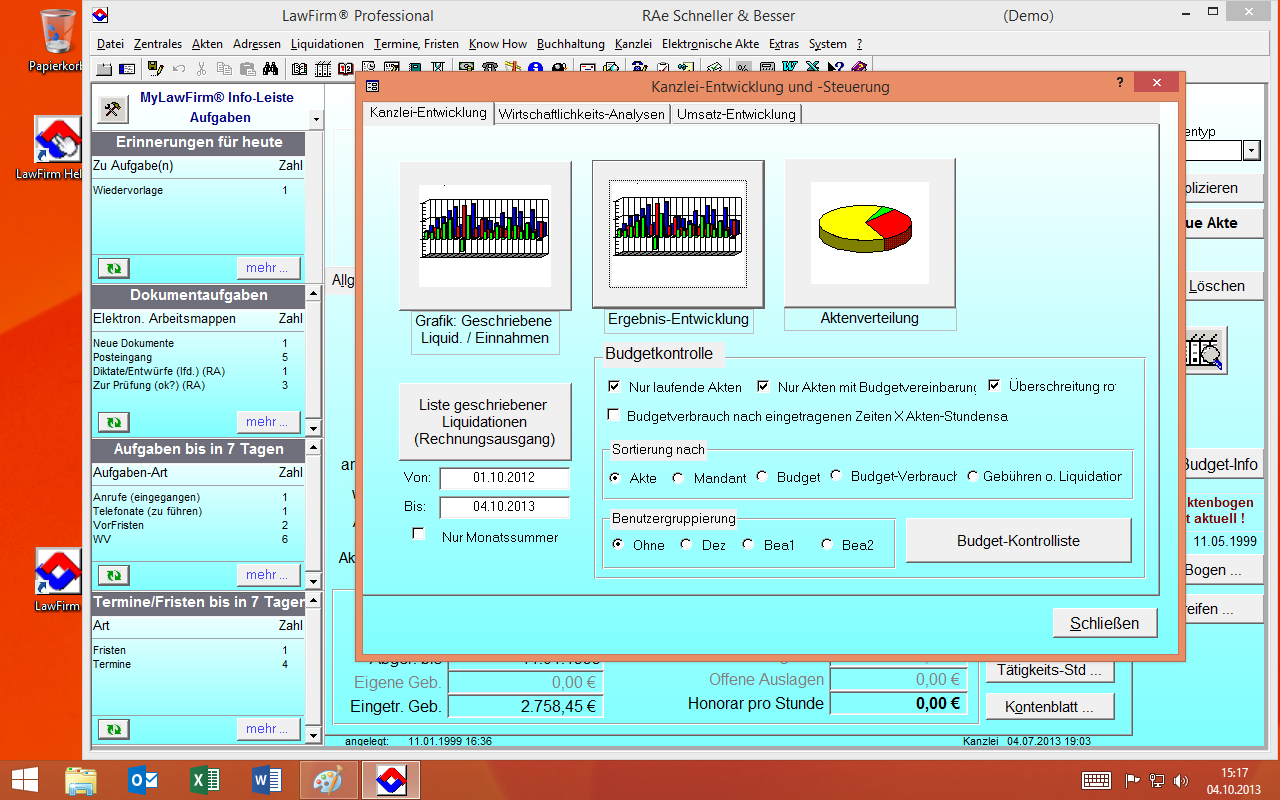Click the binoculars search icon in toolbar
The width and height of the screenshot is (1280, 800).
coord(270,69)
